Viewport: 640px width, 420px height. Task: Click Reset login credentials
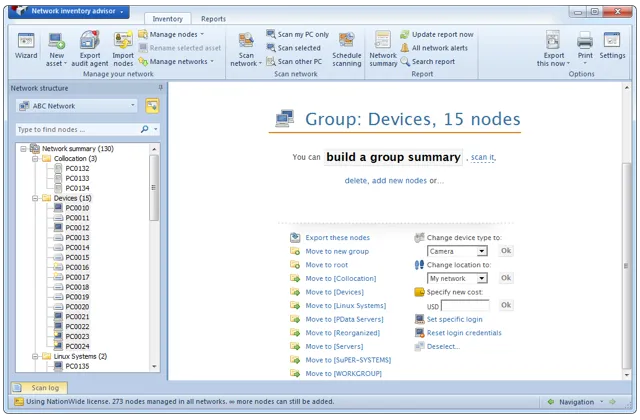click(x=464, y=333)
